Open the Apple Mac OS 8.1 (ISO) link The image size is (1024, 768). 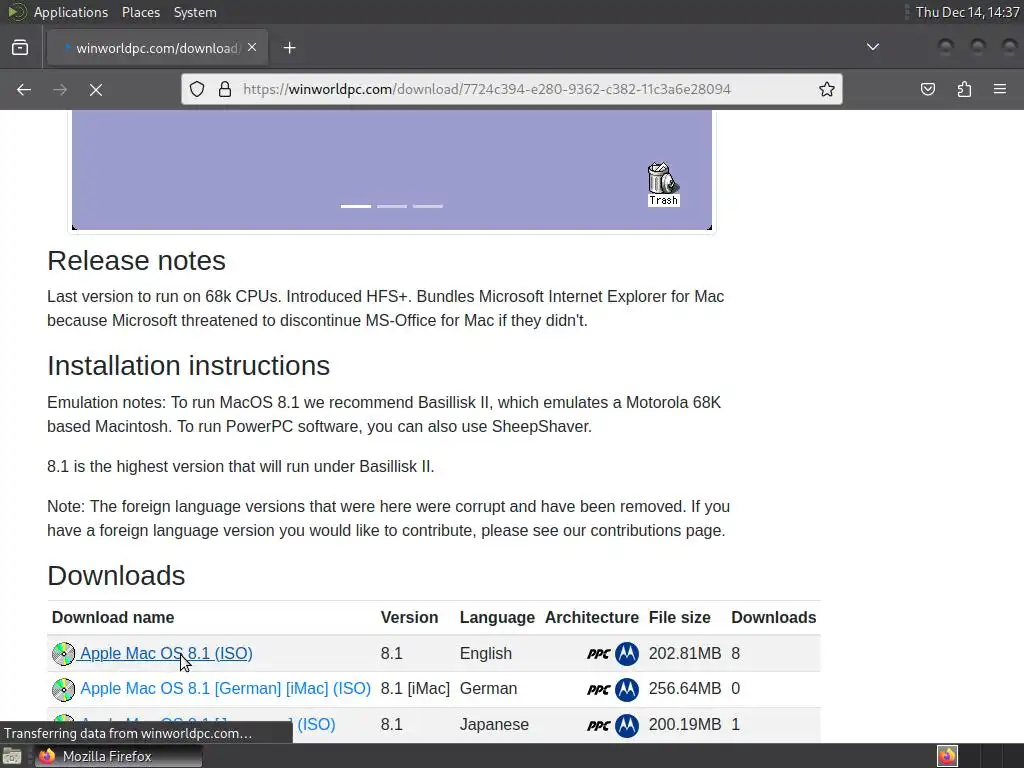coord(166,653)
